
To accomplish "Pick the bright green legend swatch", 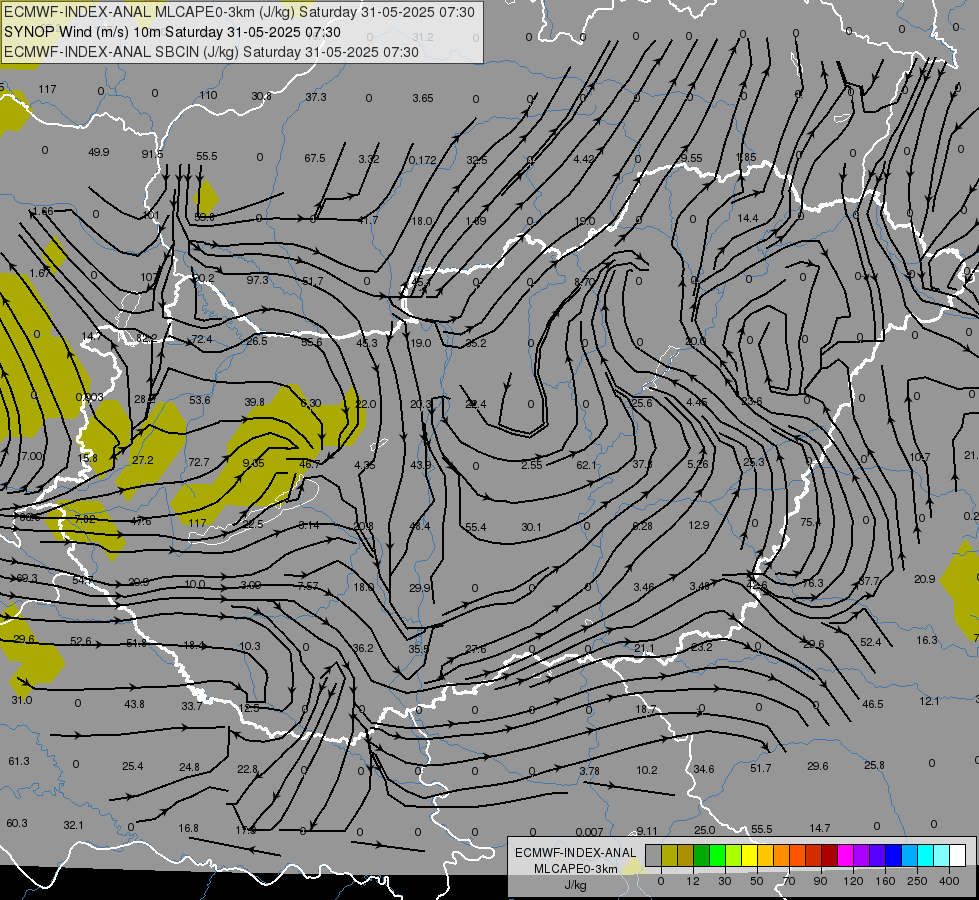I will (717, 855).
